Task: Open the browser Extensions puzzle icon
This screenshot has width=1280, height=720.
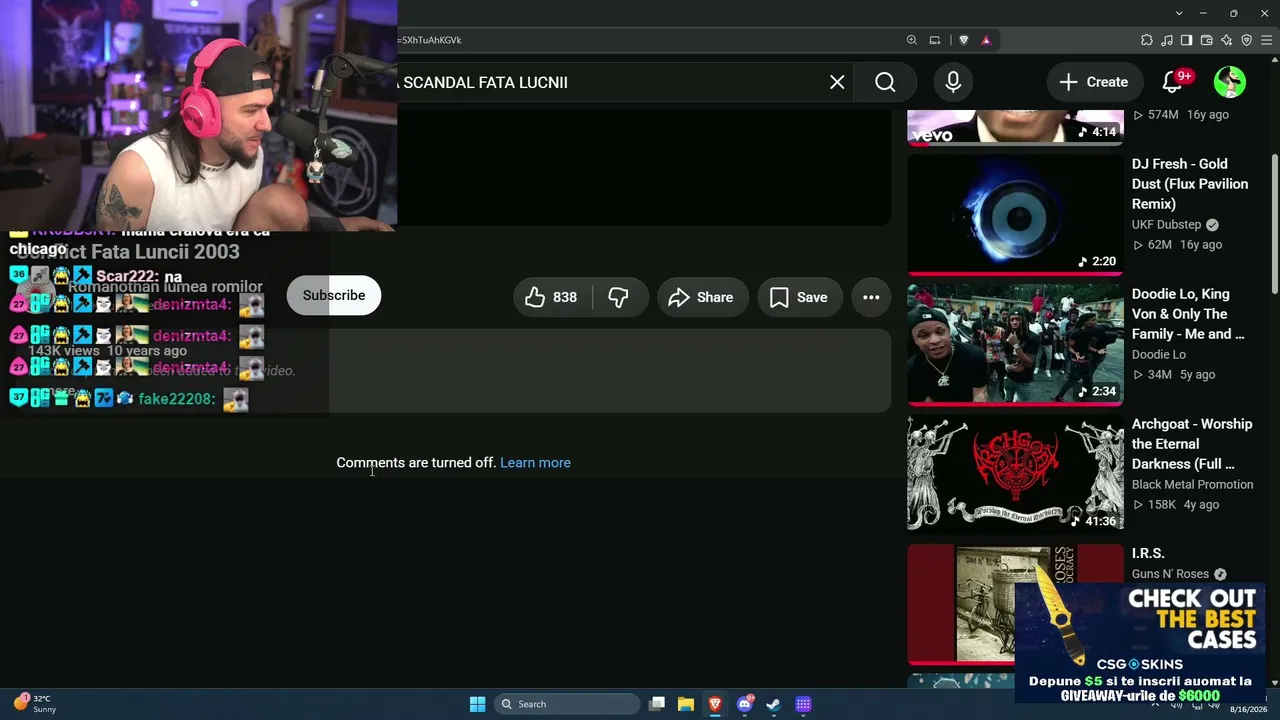Action: pyautogui.click(x=1147, y=40)
